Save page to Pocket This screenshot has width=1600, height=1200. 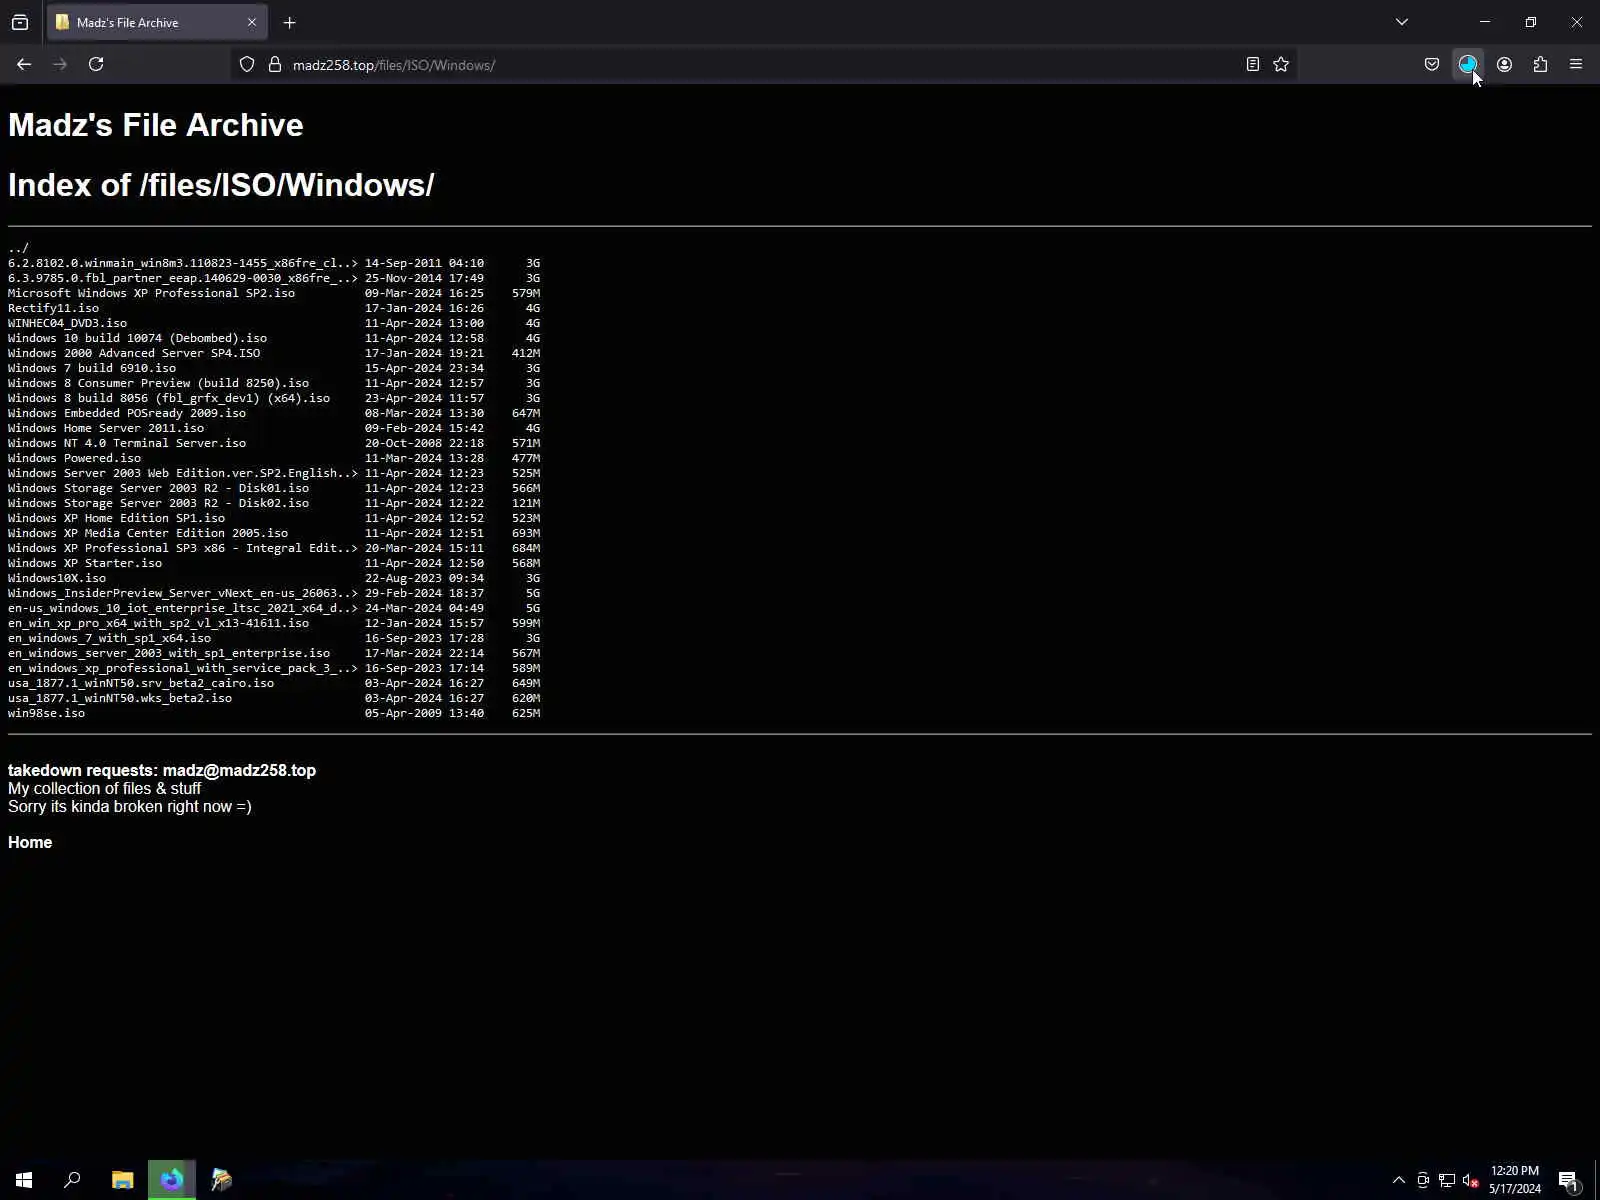coord(1432,64)
